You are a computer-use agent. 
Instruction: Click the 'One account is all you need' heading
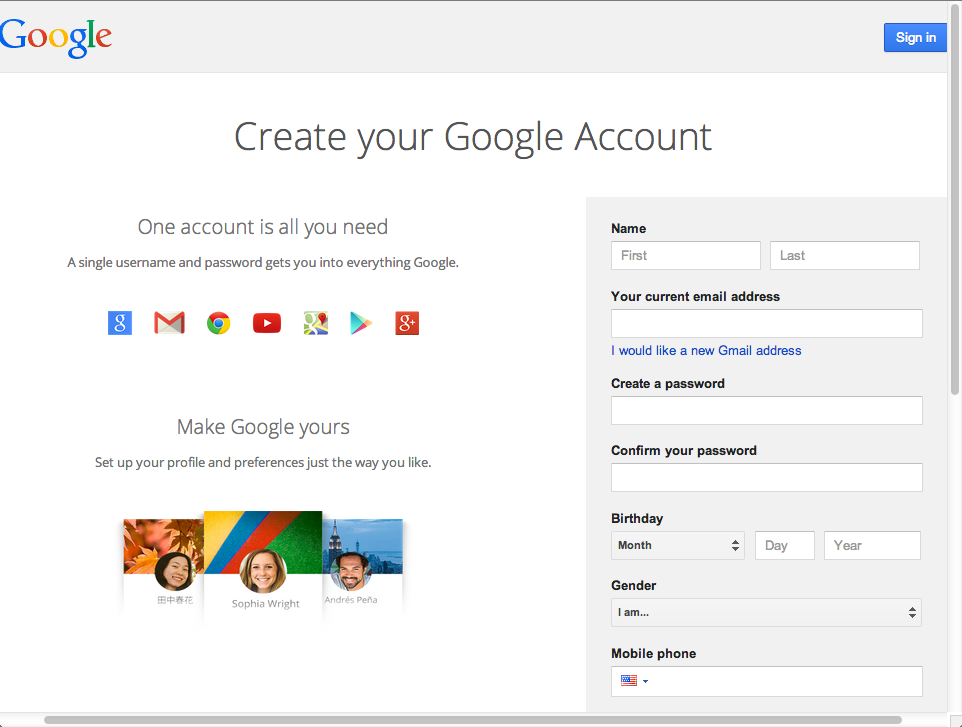263,227
